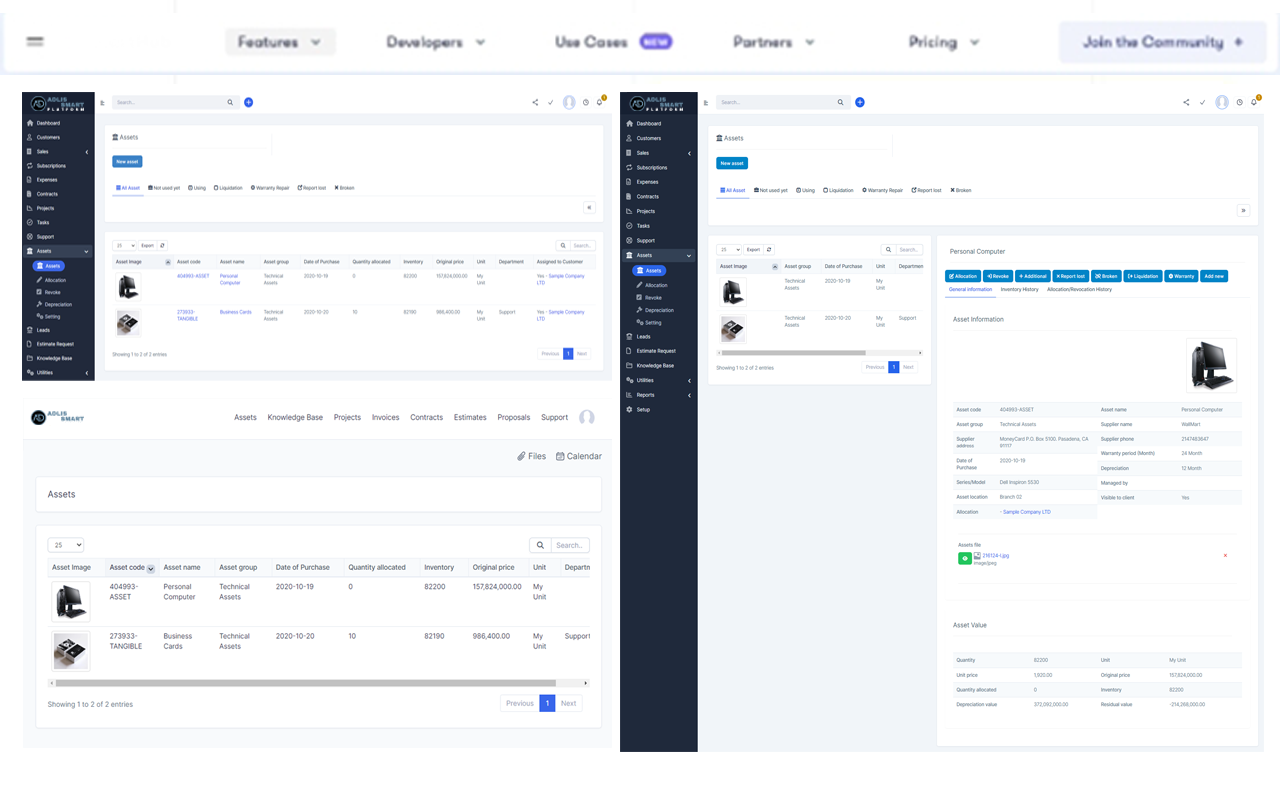Open the Pricing dropdown
This screenshot has height=798, width=1280.
click(x=943, y=42)
